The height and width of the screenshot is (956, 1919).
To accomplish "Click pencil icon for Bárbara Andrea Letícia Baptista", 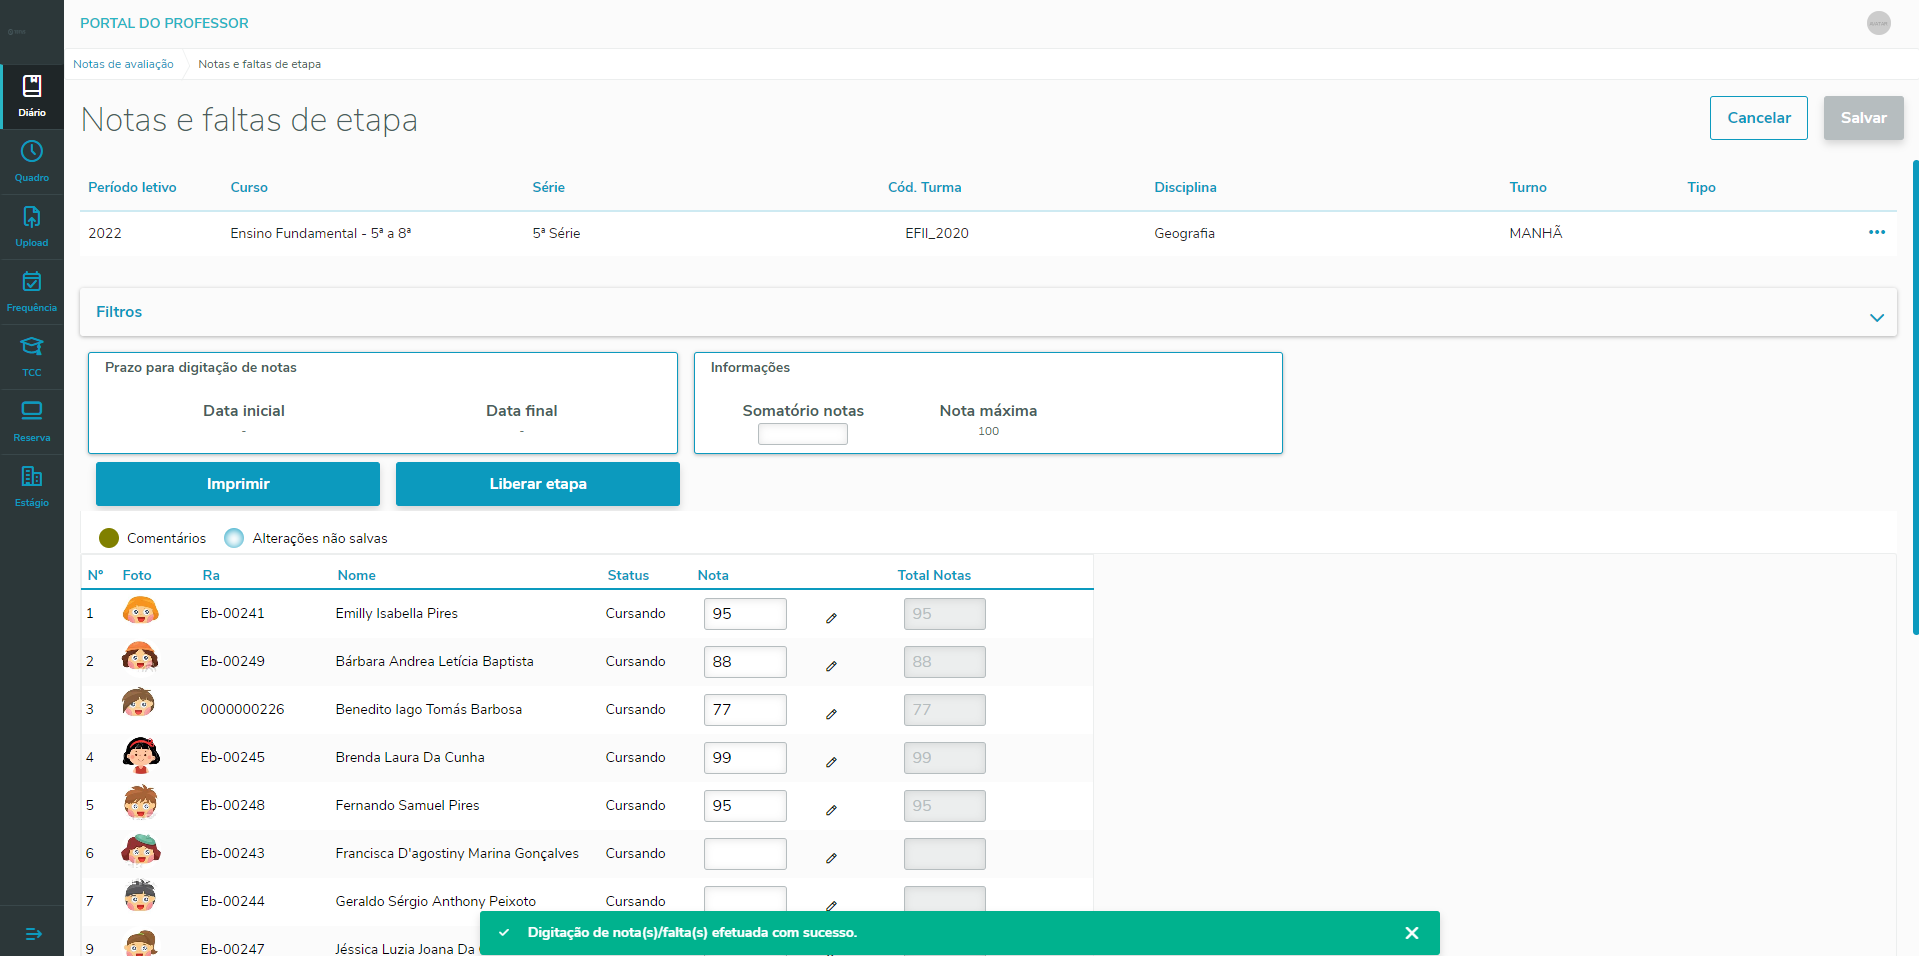I will (x=831, y=666).
